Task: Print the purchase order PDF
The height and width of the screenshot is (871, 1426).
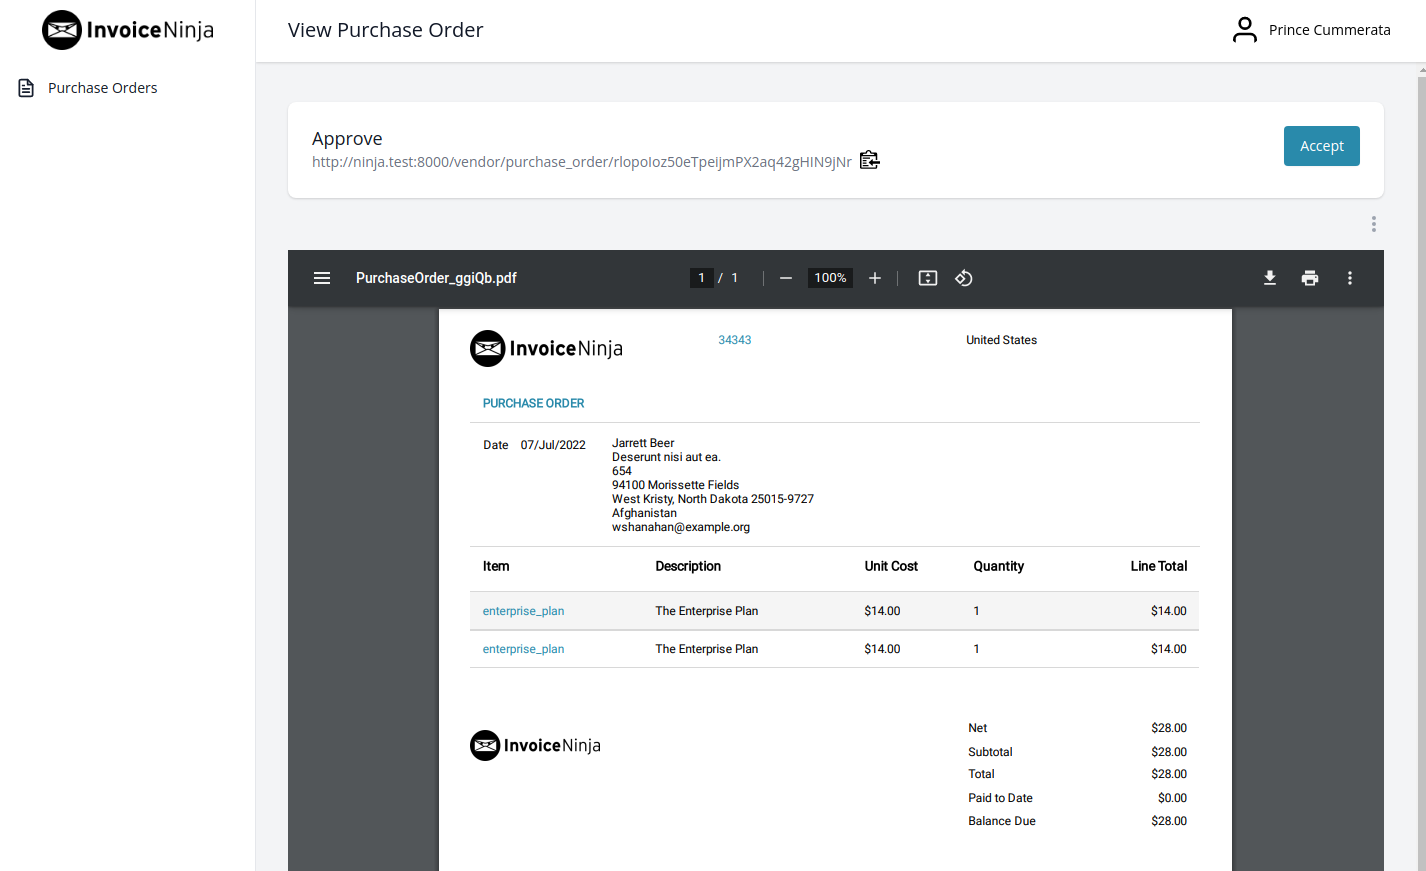Action: point(1310,278)
